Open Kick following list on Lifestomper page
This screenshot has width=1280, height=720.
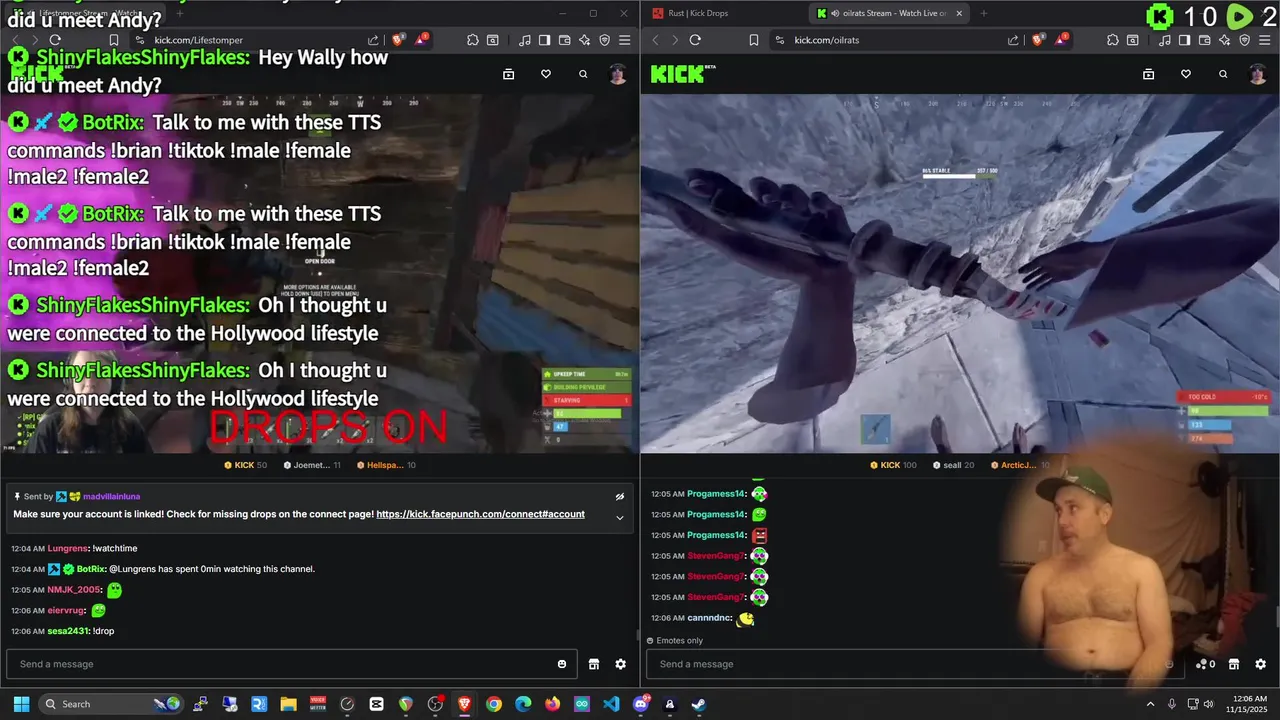[508, 74]
